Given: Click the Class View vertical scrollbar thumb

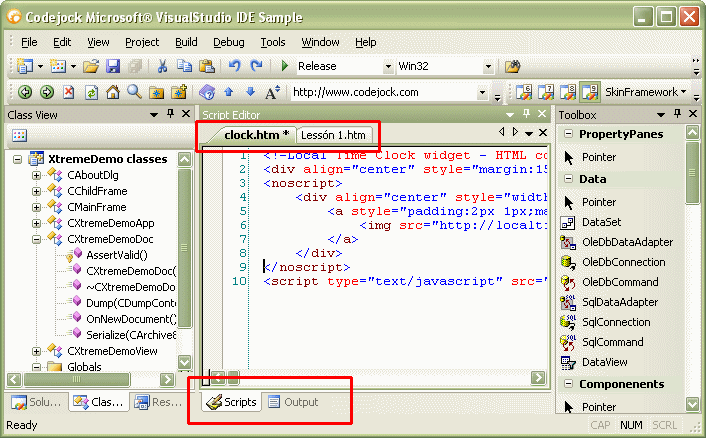Looking at the screenshot, I should [x=185, y=248].
